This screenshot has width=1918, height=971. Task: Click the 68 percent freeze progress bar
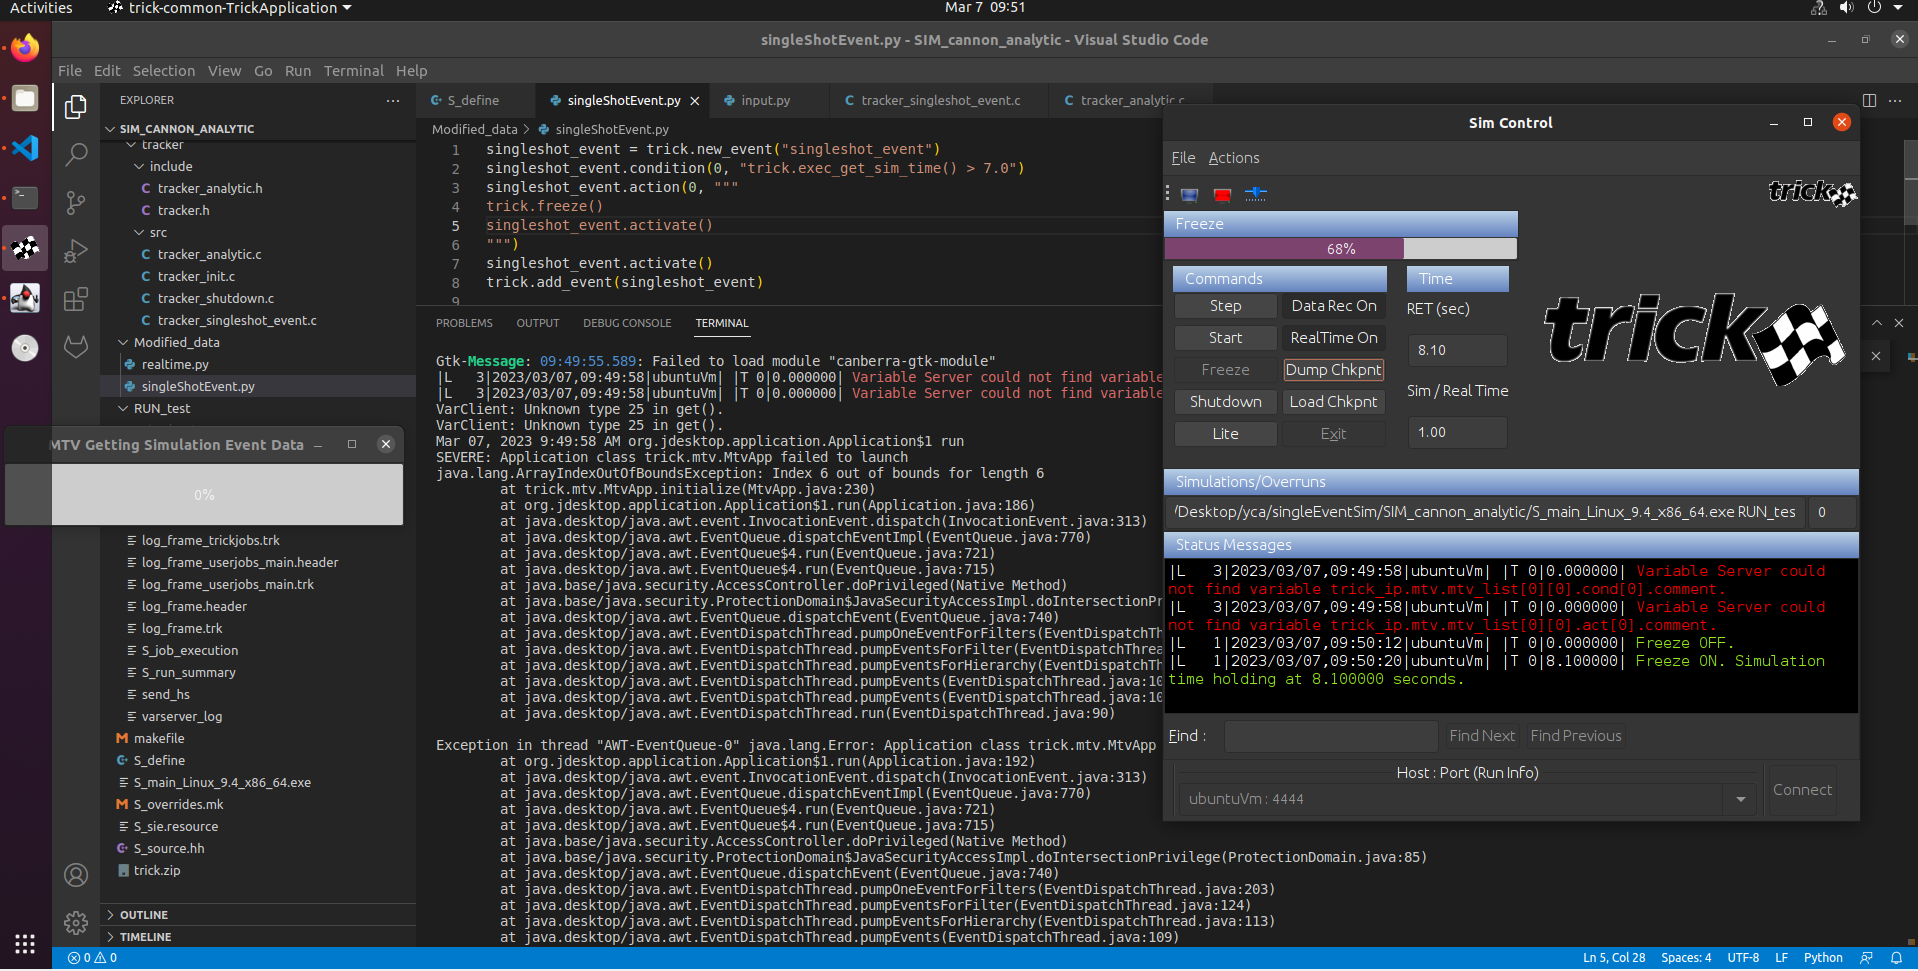(1341, 248)
